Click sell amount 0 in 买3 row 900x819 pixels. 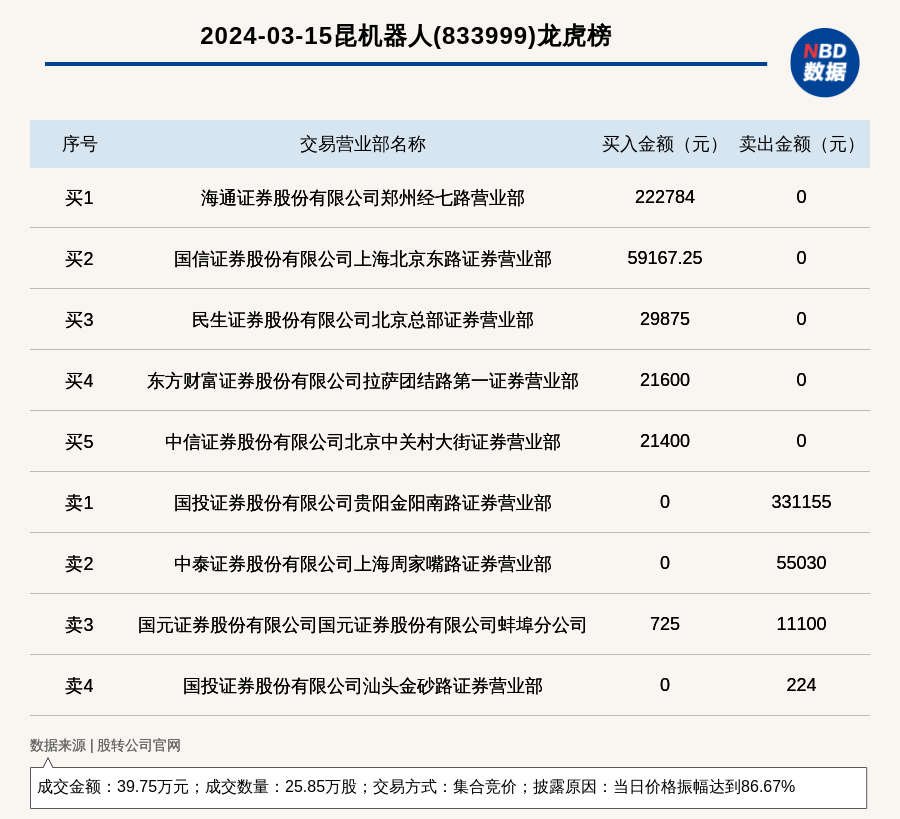tap(801, 319)
